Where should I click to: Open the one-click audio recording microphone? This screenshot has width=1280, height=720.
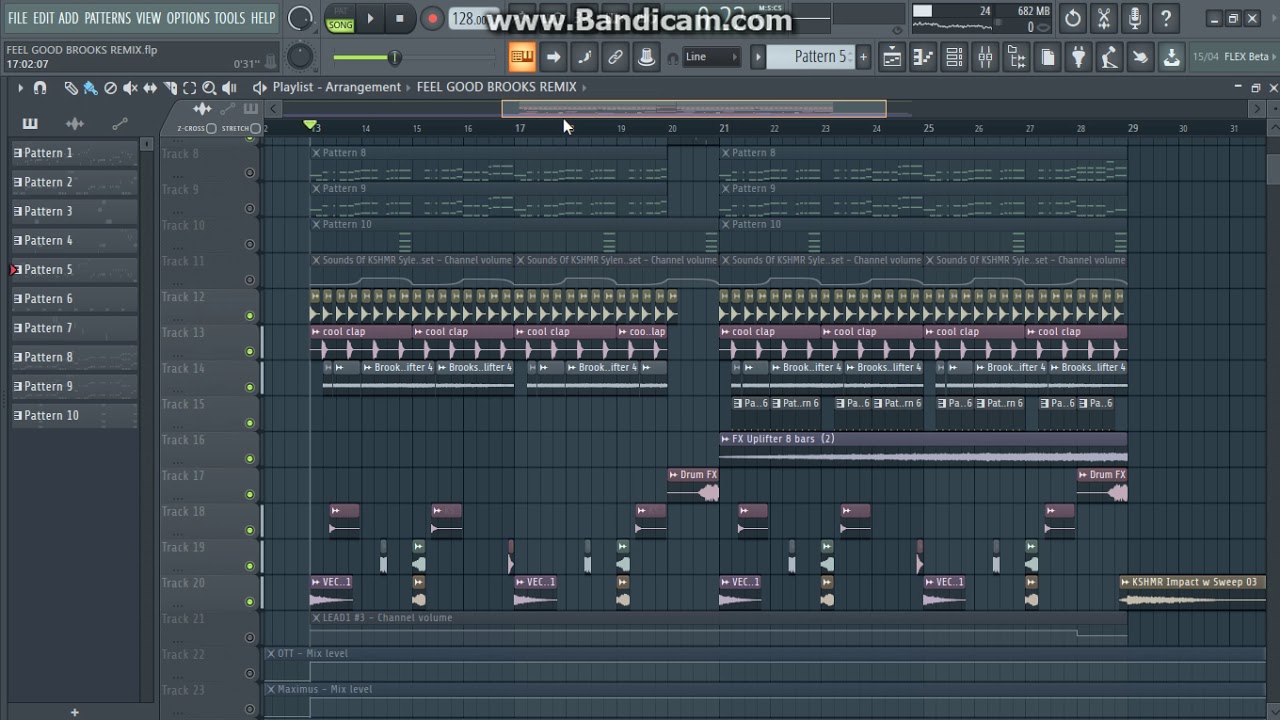[x=1135, y=18]
